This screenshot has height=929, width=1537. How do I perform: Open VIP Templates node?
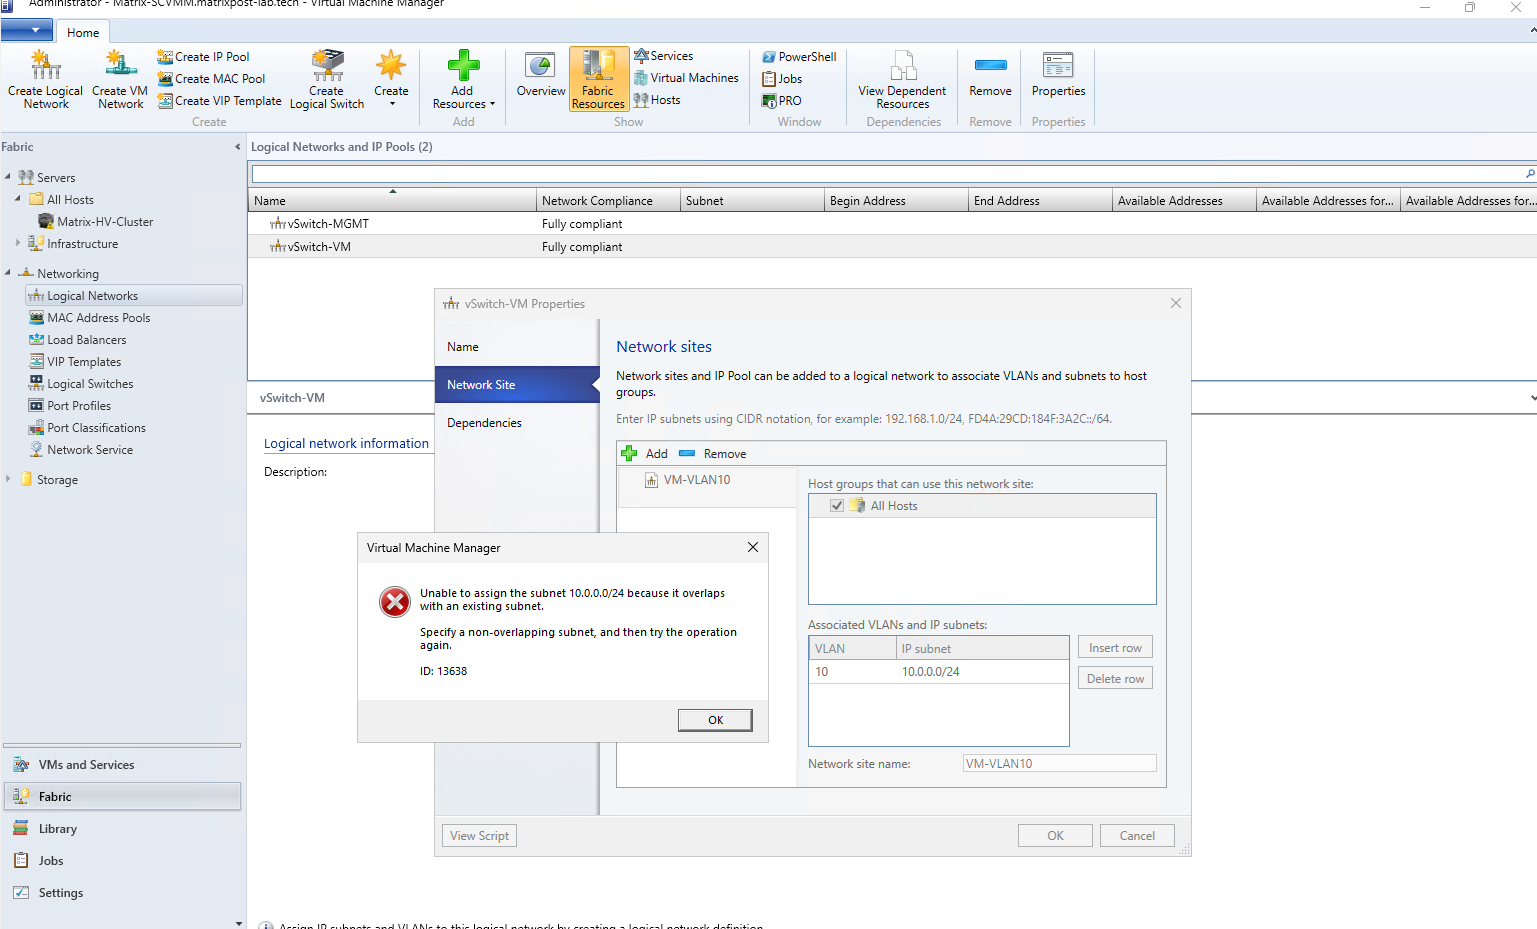point(75,361)
